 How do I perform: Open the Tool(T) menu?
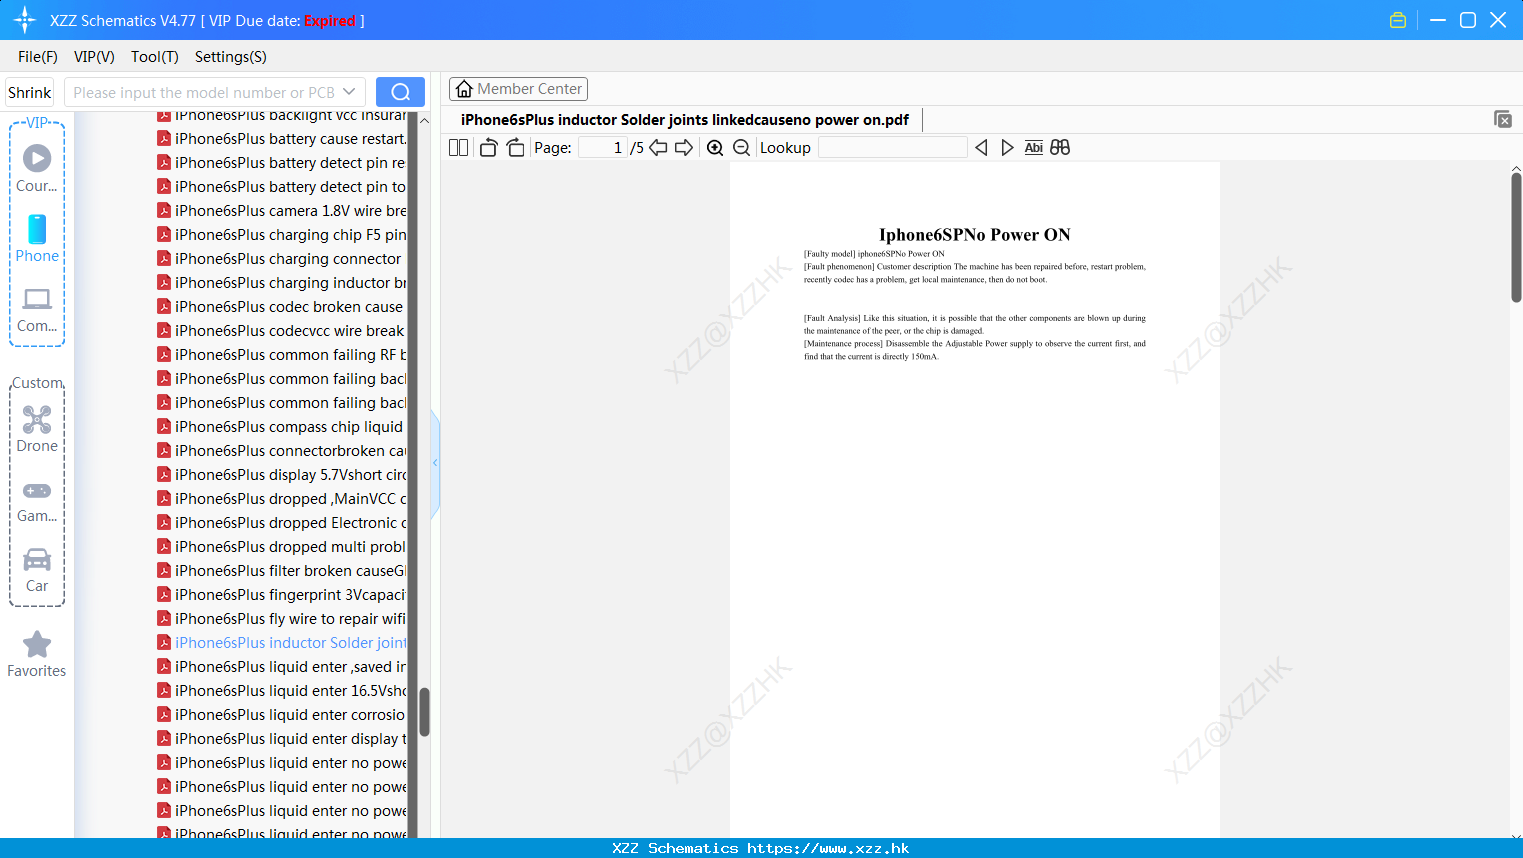[155, 57]
